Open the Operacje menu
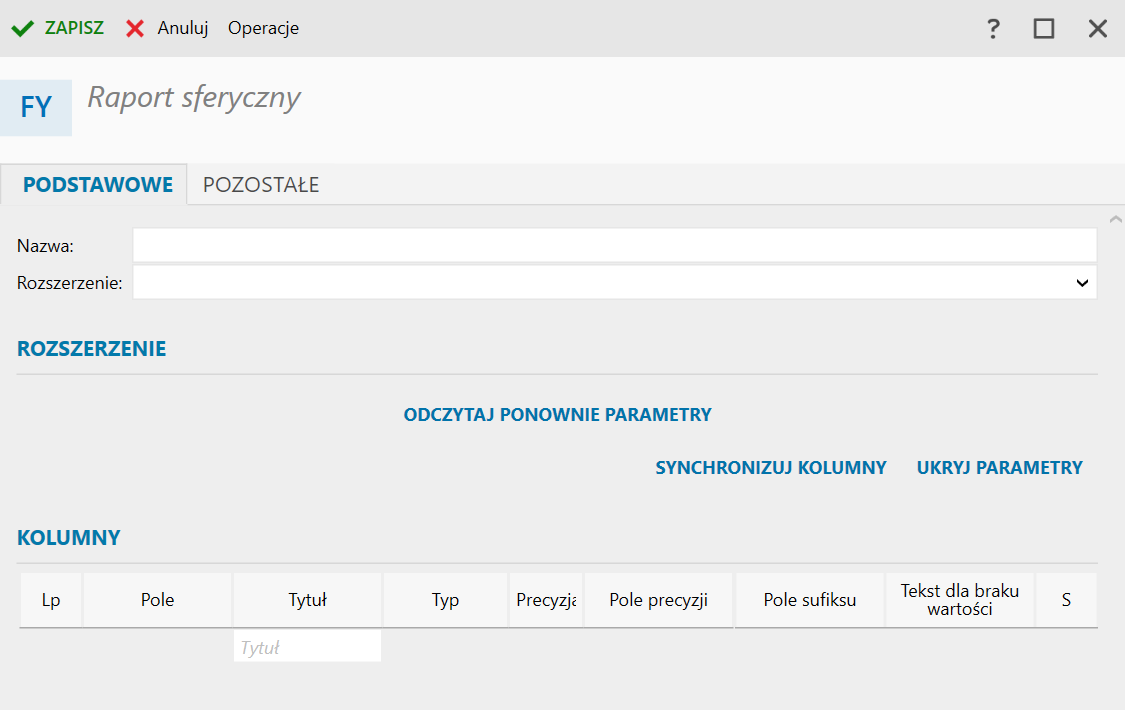 click(263, 29)
